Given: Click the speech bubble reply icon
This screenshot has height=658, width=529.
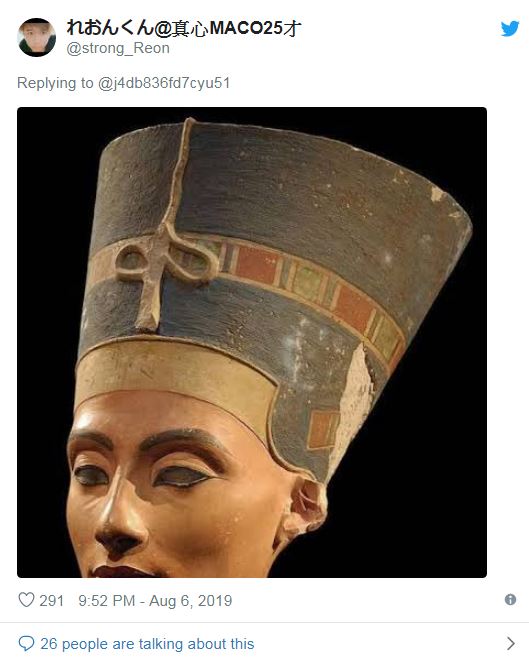Looking at the screenshot, I should (26, 643).
